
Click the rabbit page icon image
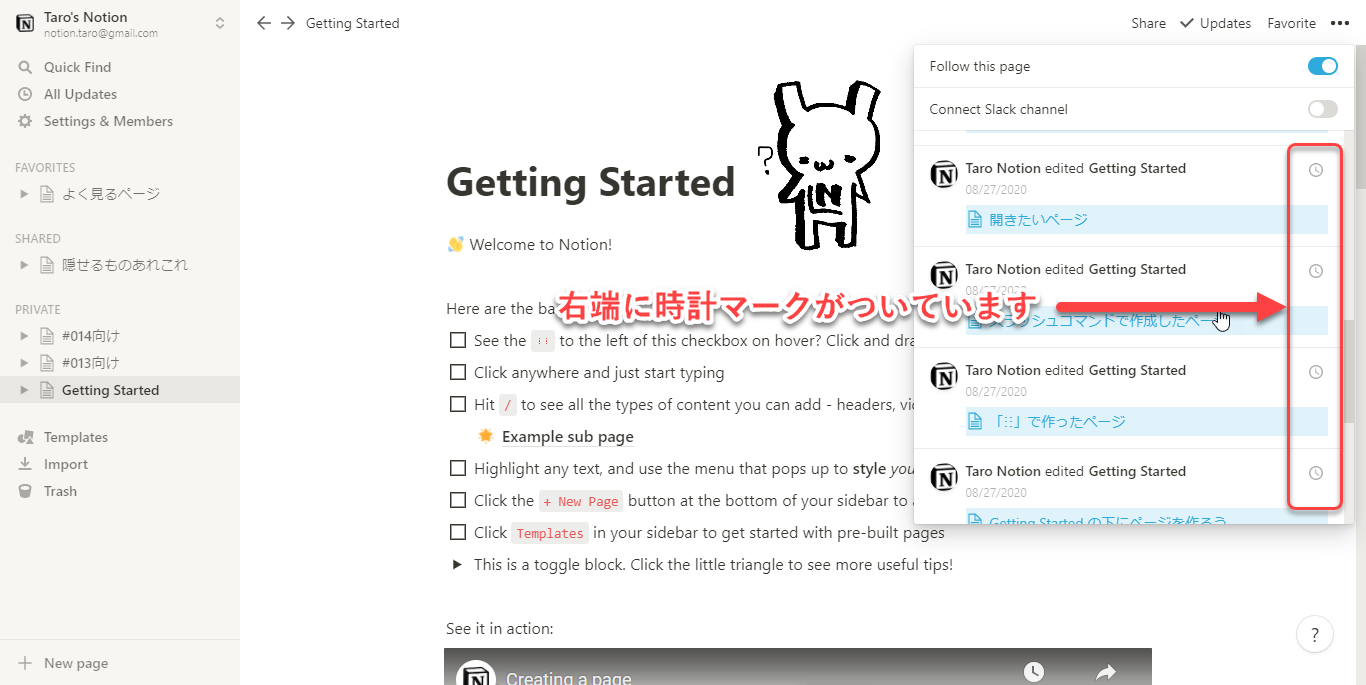822,163
